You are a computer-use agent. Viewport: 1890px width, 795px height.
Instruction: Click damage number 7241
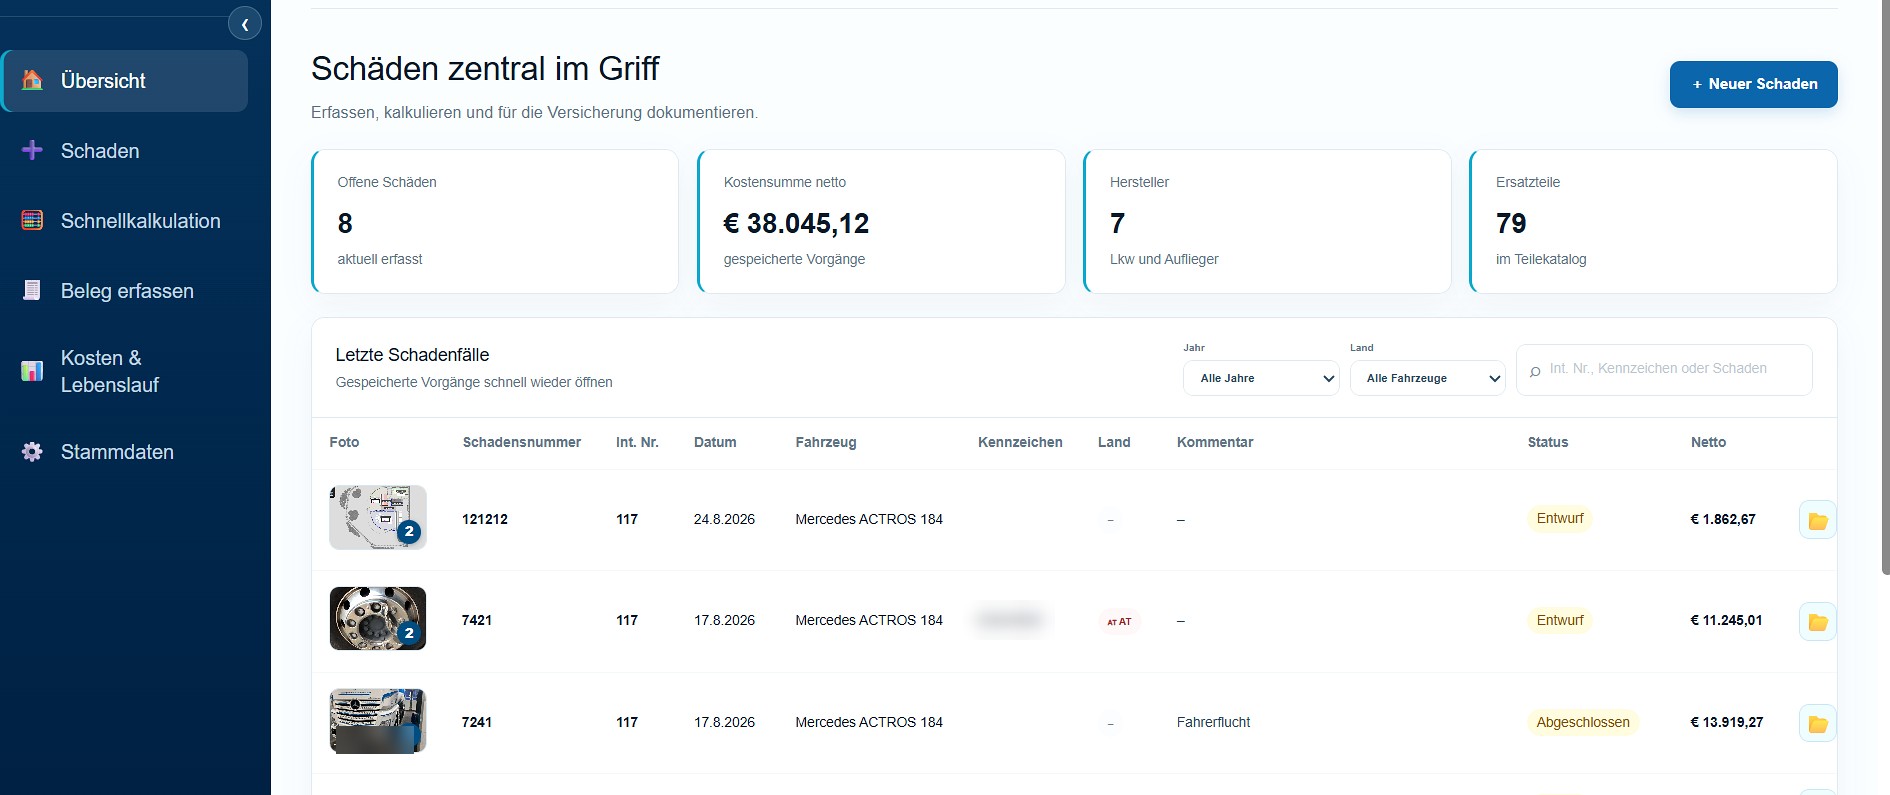(x=477, y=722)
